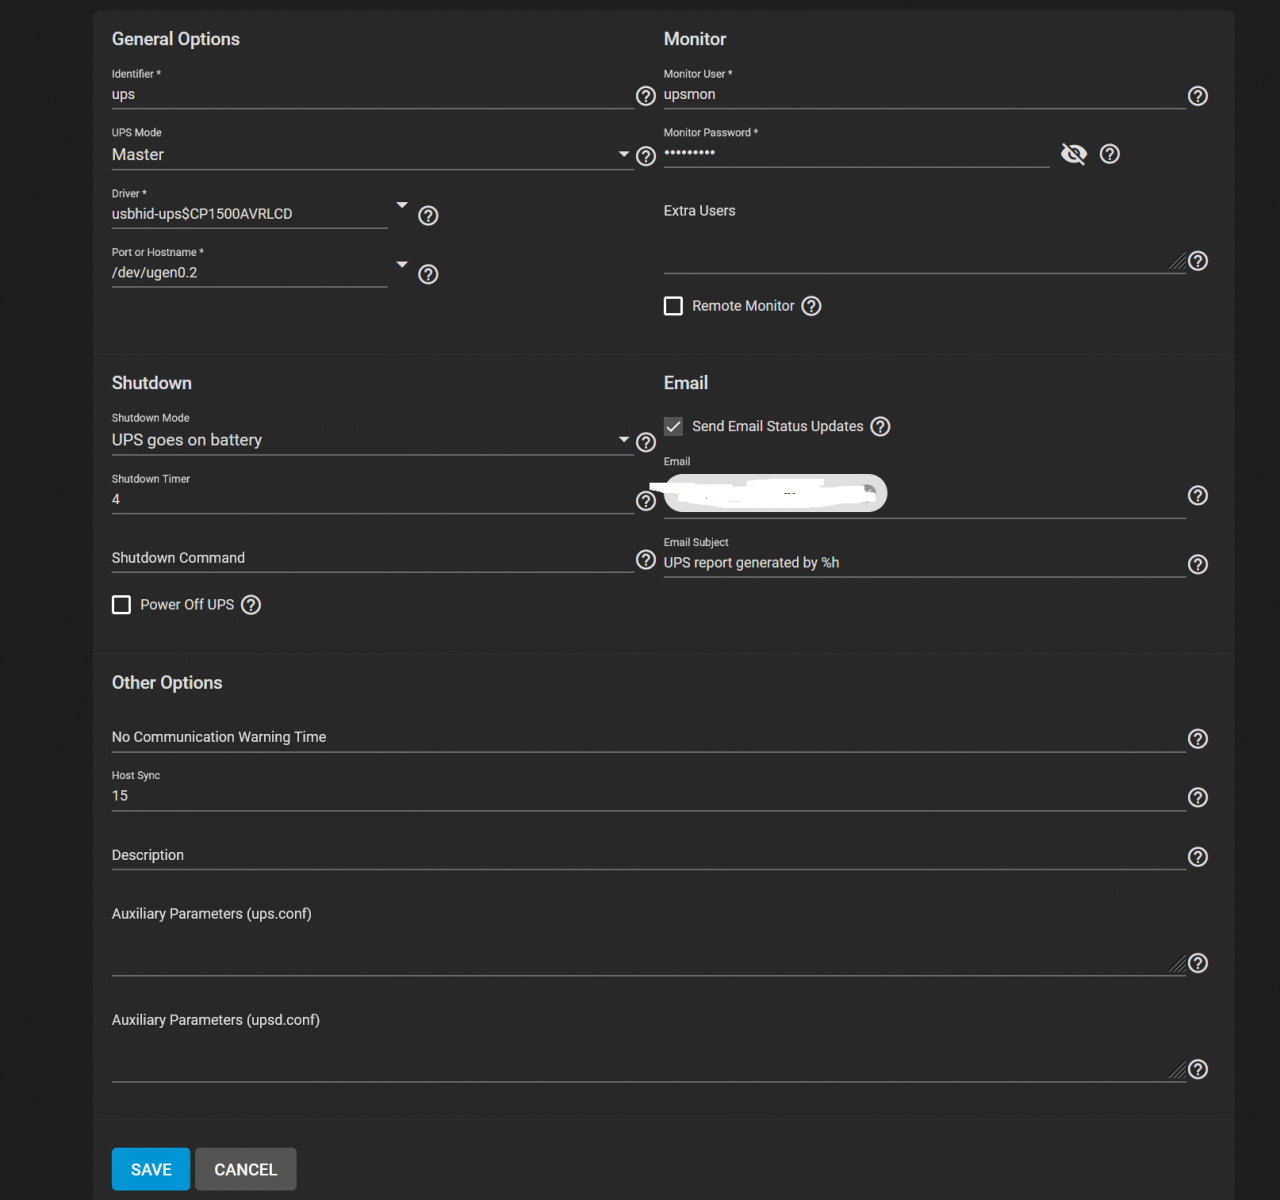1280x1200 pixels.
Task: Show help for No Communication Warning Time
Action: coord(1198,739)
